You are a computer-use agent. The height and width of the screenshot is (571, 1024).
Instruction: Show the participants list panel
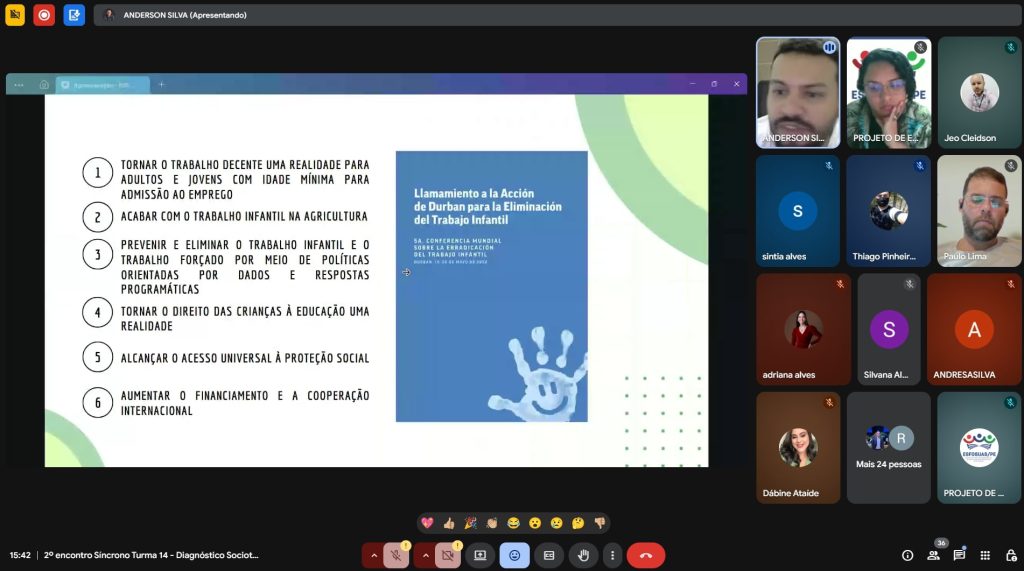933,555
